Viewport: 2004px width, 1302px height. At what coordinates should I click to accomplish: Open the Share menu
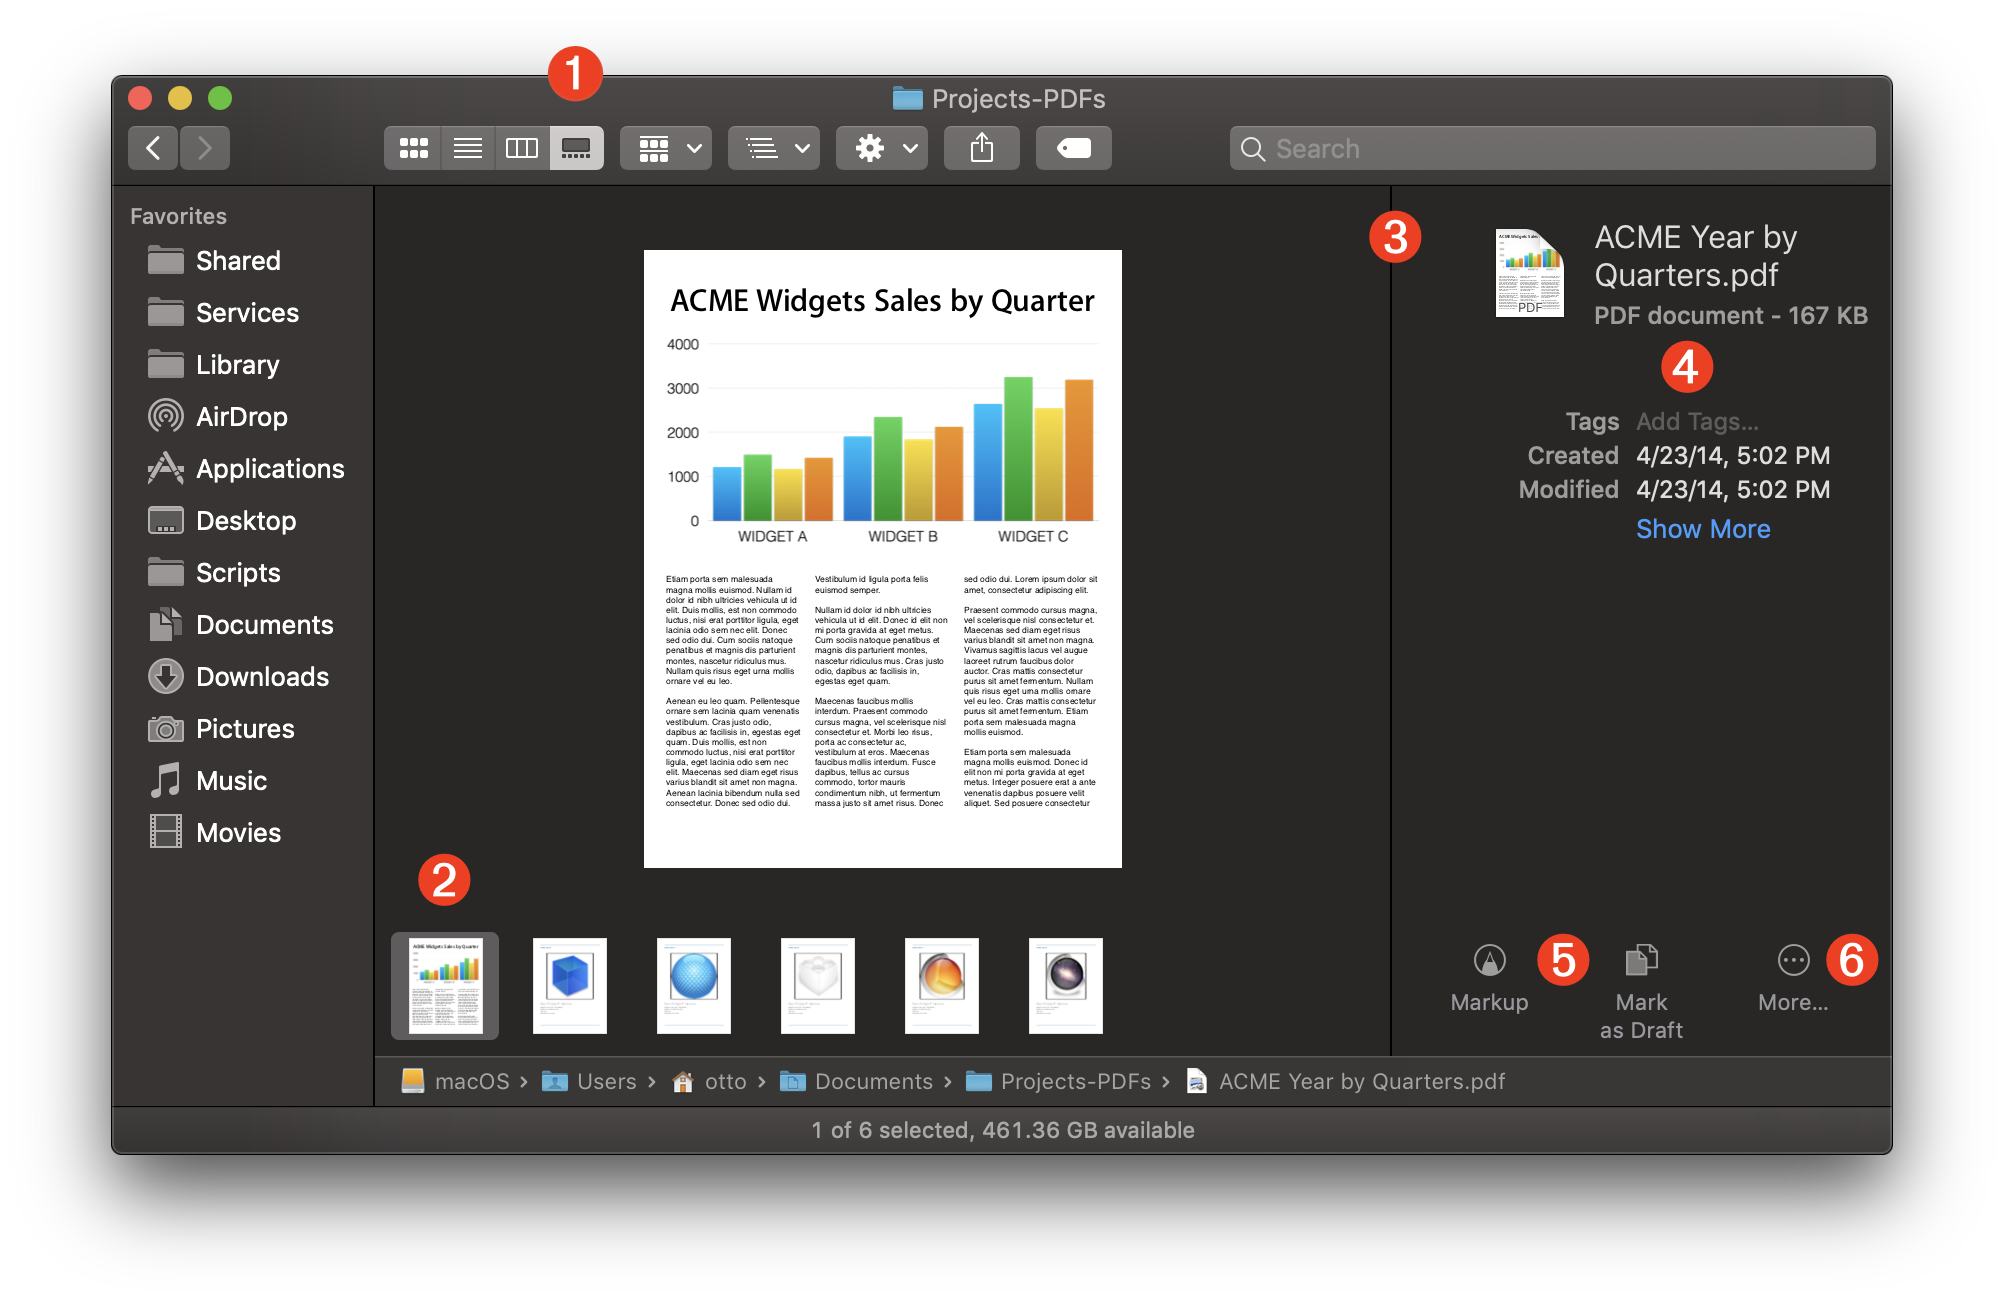[981, 147]
